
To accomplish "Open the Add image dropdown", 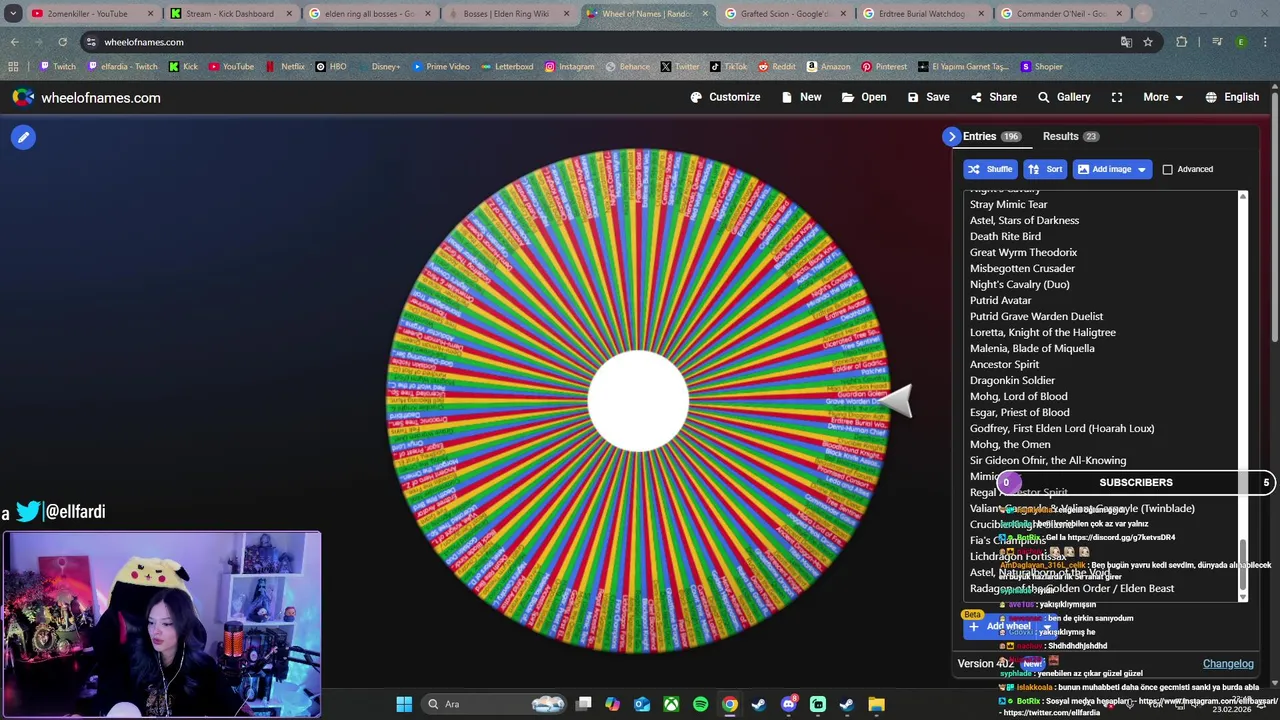I will [1112, 169].
